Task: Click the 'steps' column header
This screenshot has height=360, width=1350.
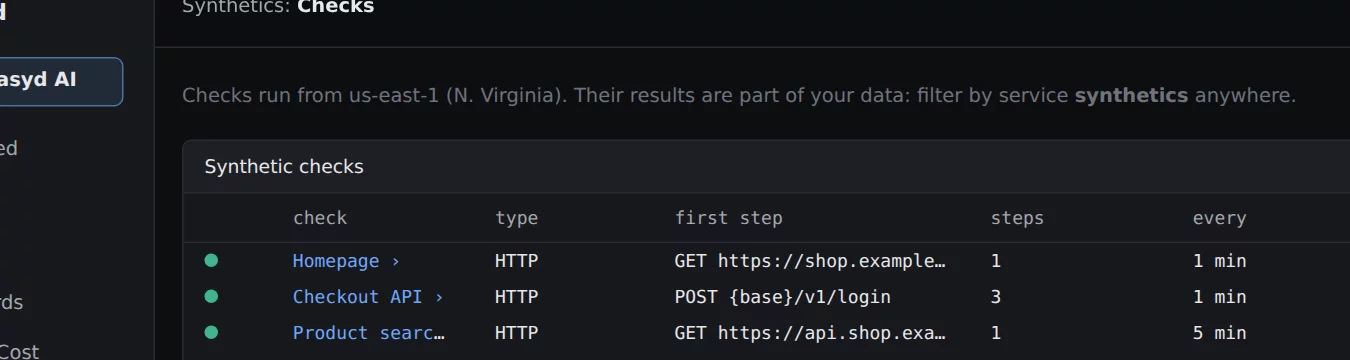Action: [x=1017, y=218]
